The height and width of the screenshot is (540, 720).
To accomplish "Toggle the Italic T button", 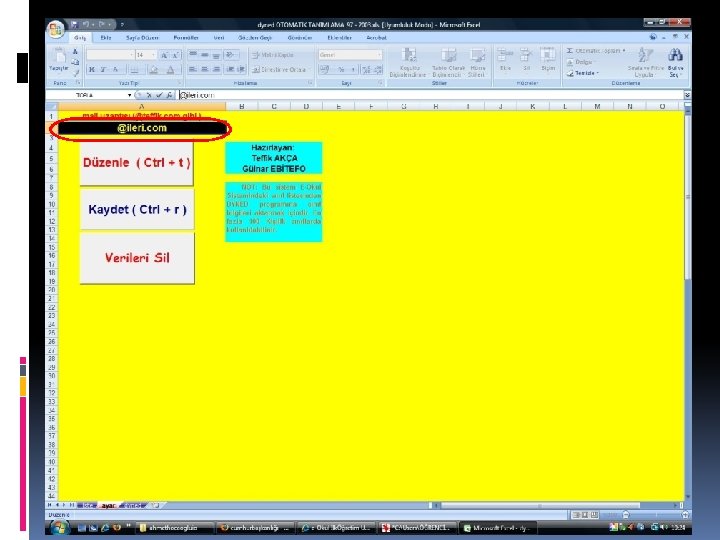I will (103, 69).
